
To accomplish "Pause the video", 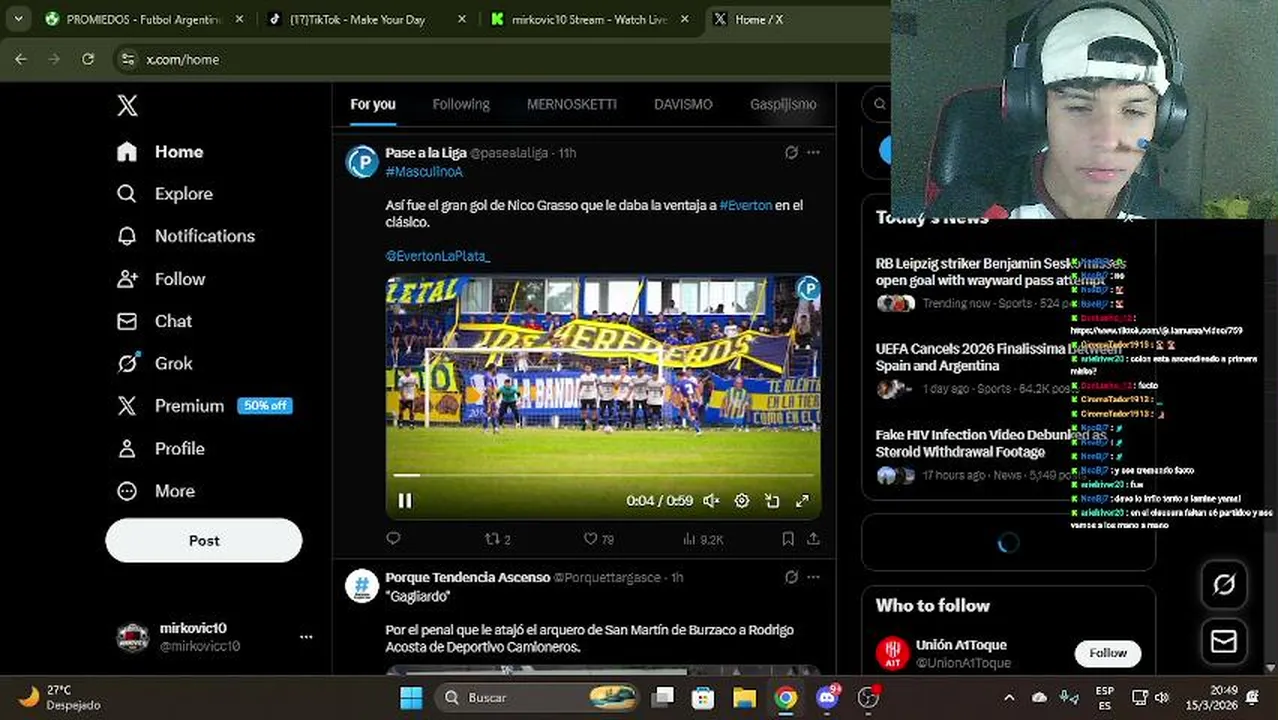I will pyautogui.click(x=405, y=501).
